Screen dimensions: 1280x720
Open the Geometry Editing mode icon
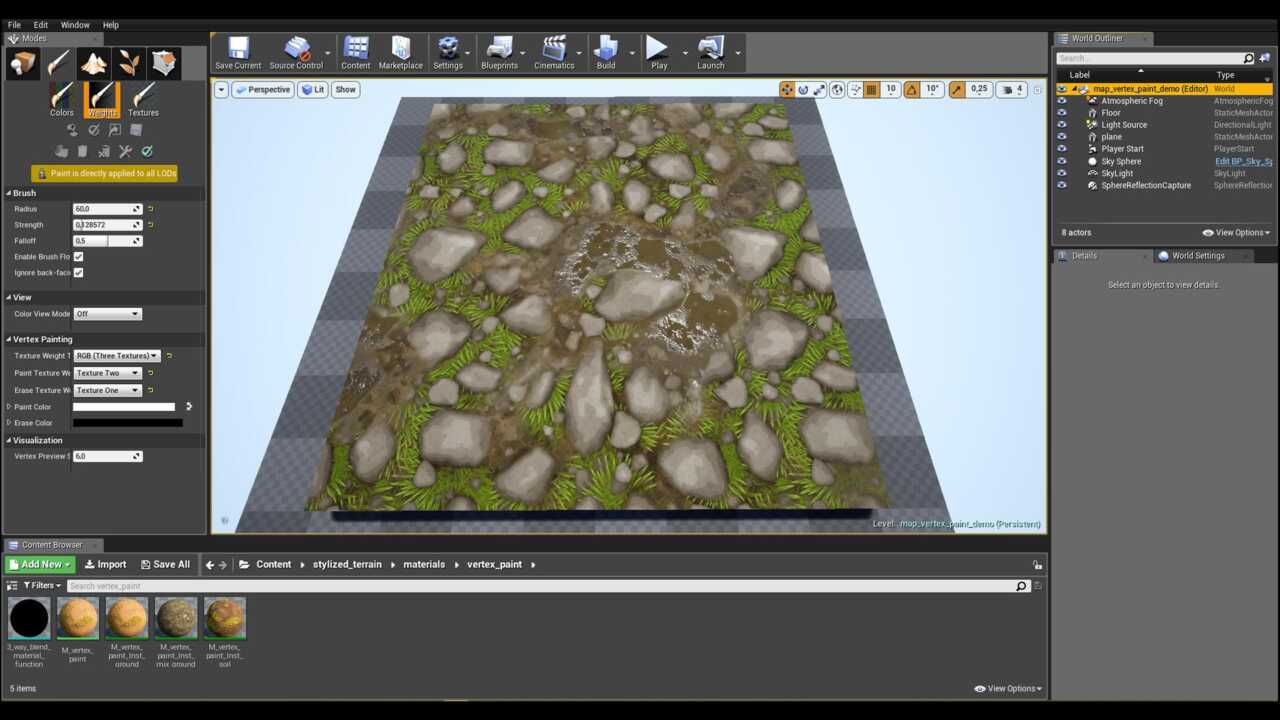click(x=164, y=63)
